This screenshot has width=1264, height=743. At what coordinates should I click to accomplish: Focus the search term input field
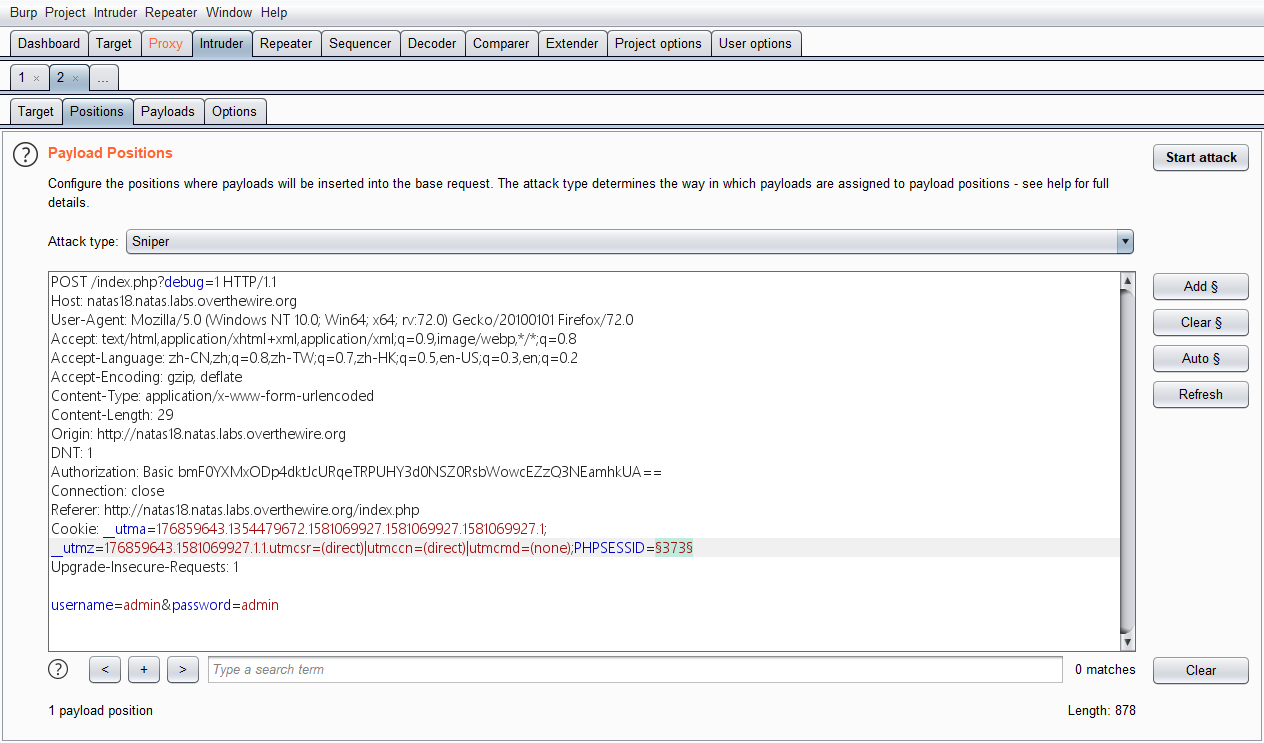635,670
